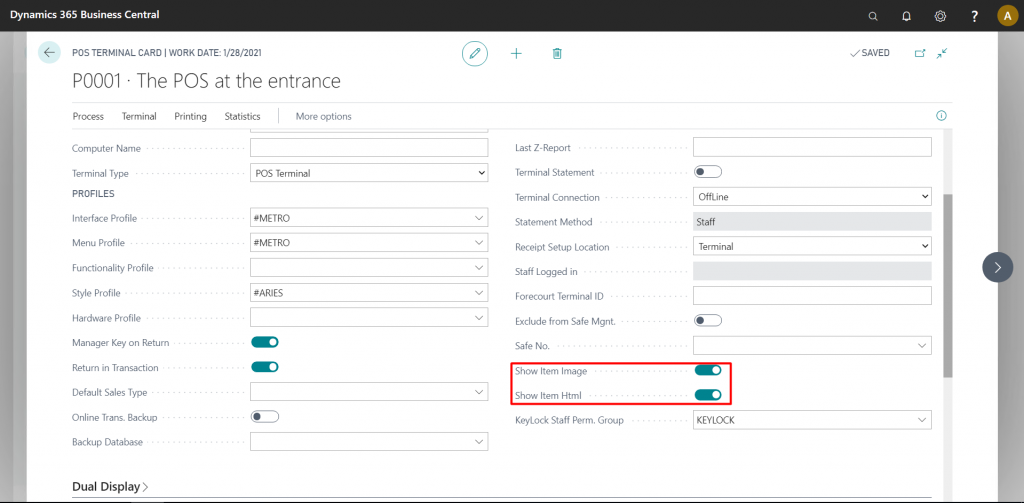Image resolution: width=1024 pixels, height=503 pixels.
Task: Toggle Manager Key on Return
Action: [264, 342]
